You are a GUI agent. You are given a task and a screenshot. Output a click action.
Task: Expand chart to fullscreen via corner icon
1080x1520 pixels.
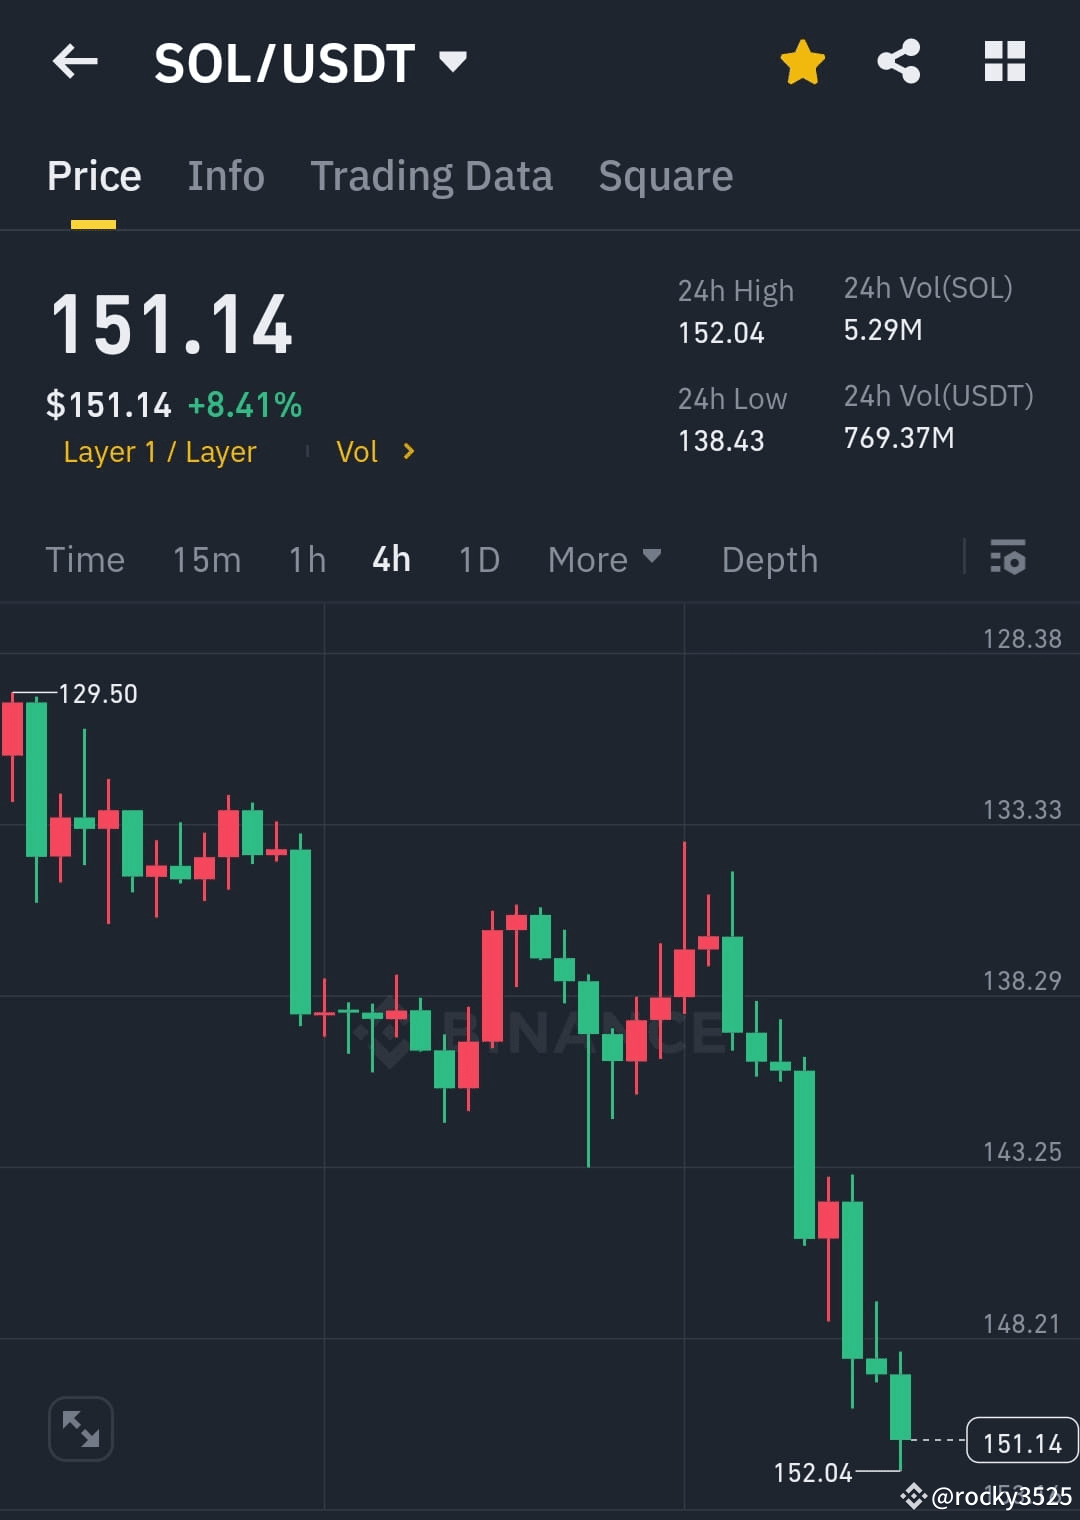click(x=80, y=1428)
